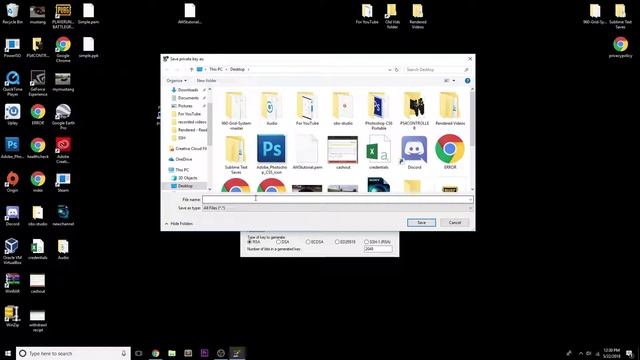The height and width of the screenshot is (360, 640).
Task: Select This PC in navigation pane
Action: click(182, 170)
